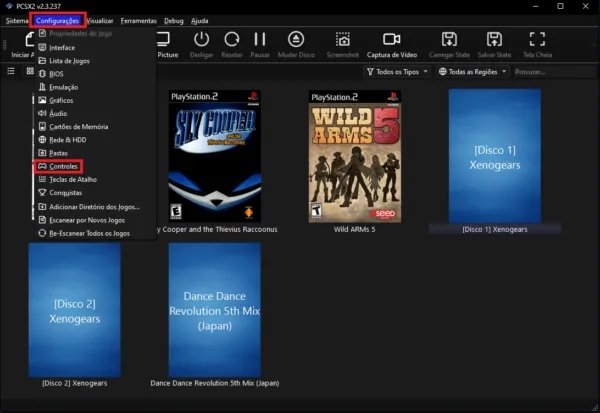
Task: Open Rede & HDD settings
Action: (x=96, y=140)
